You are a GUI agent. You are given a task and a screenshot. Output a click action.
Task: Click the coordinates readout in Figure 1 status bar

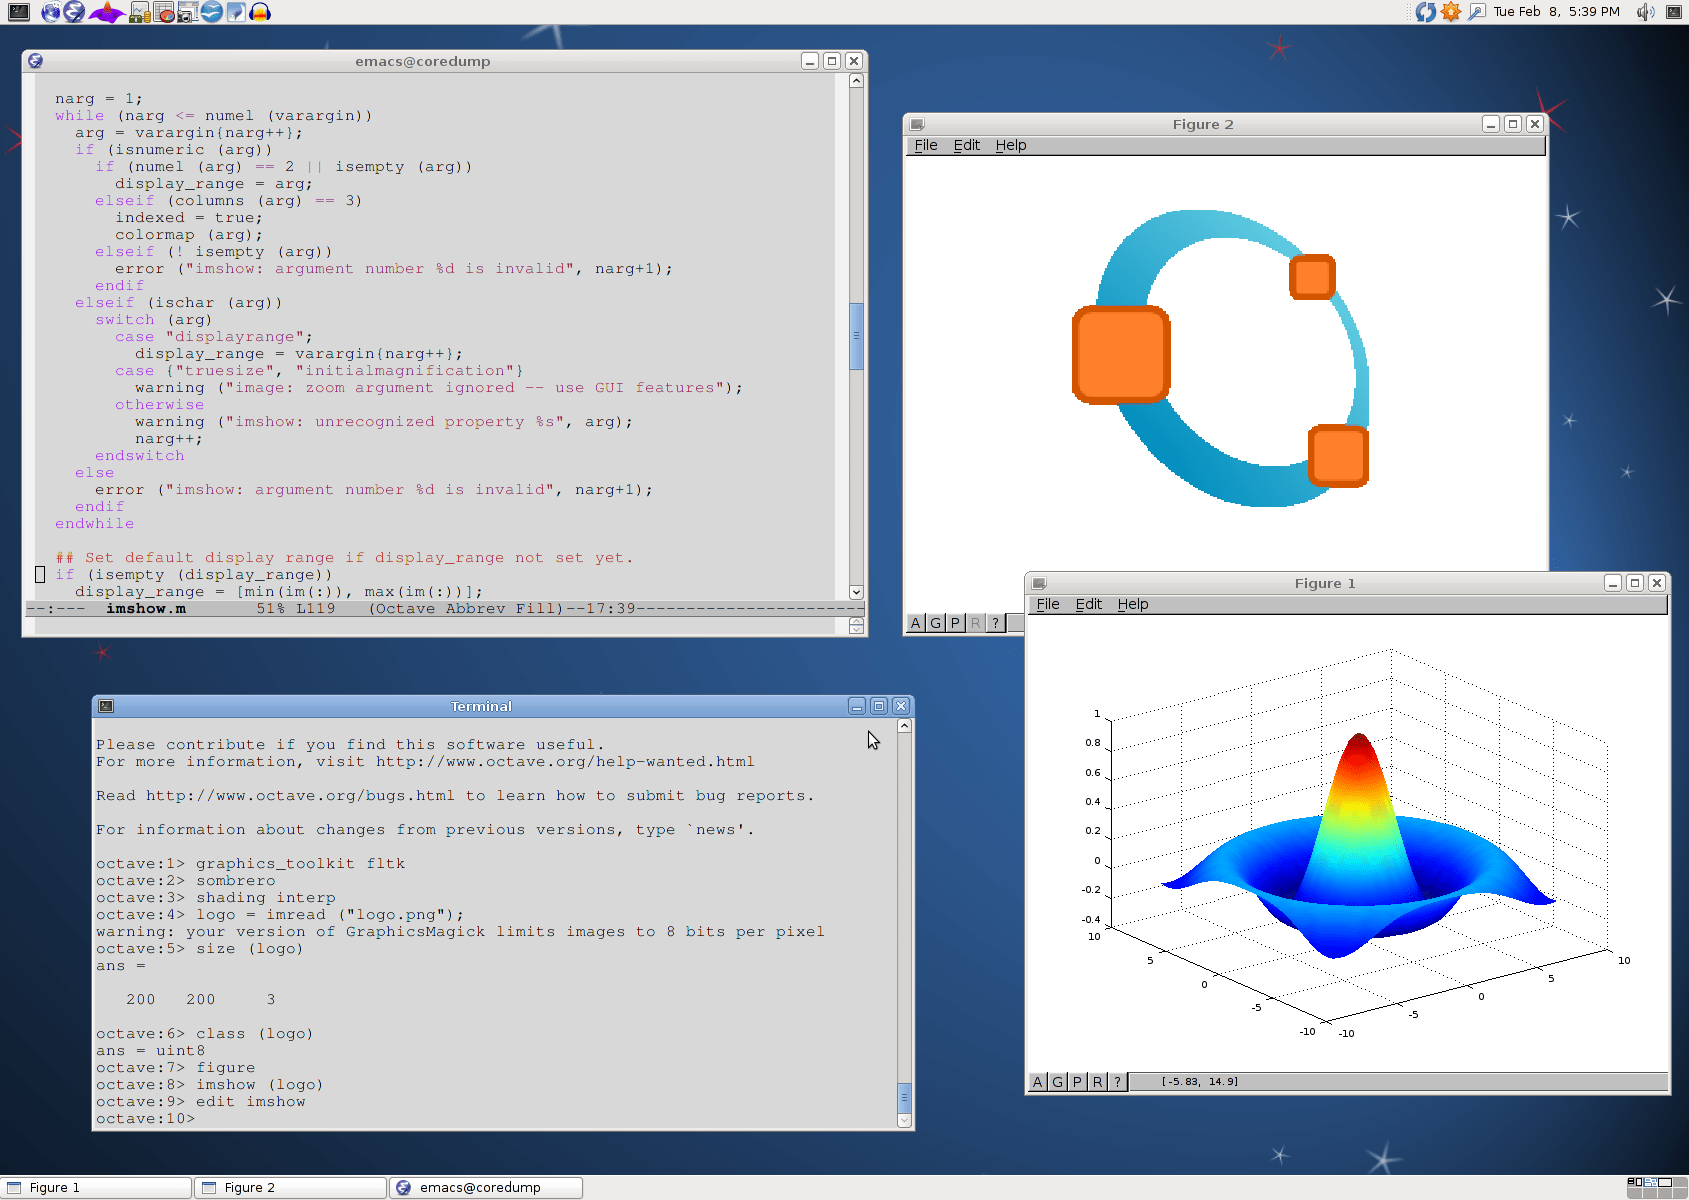pyautogui.click(x=1199, y=1082)
